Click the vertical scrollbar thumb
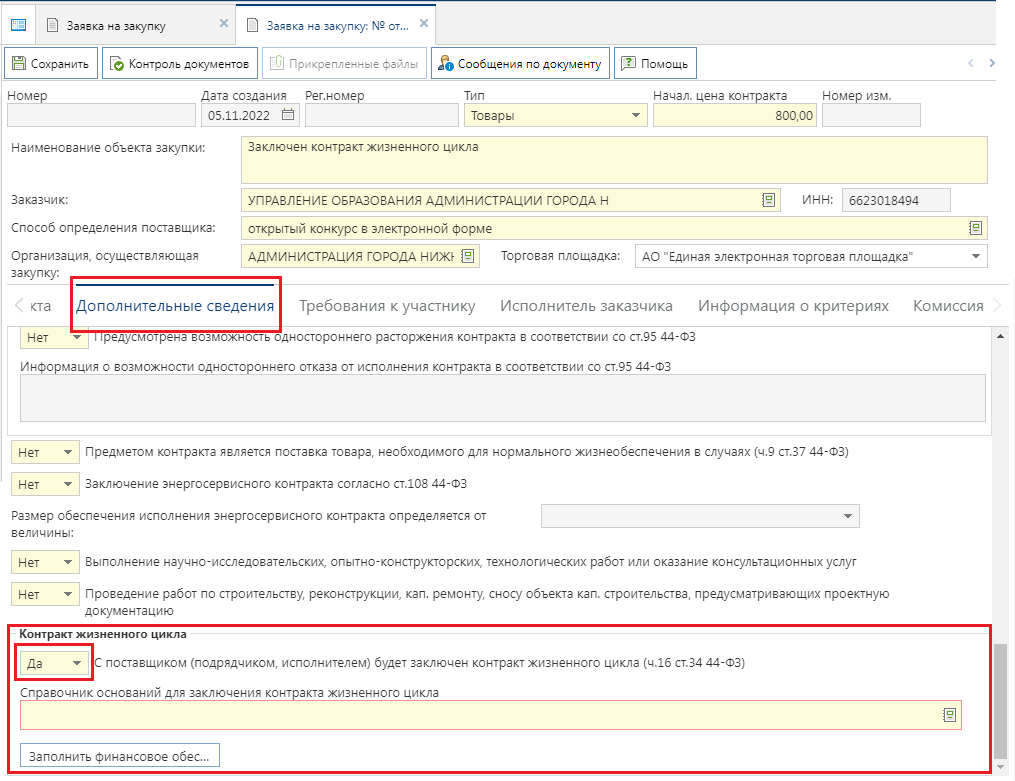The width and height of the screenshot is (1015, 781). click(1001, 700)
